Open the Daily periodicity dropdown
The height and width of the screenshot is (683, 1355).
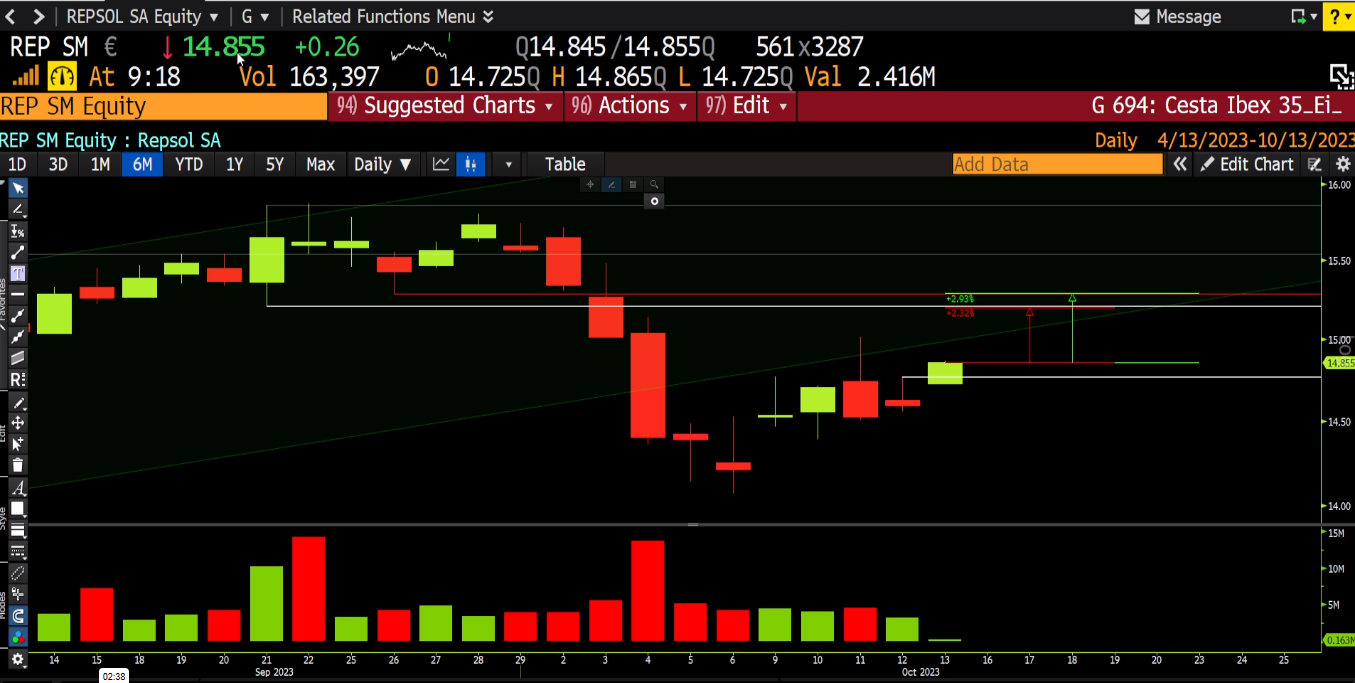[x=383, y=164]
